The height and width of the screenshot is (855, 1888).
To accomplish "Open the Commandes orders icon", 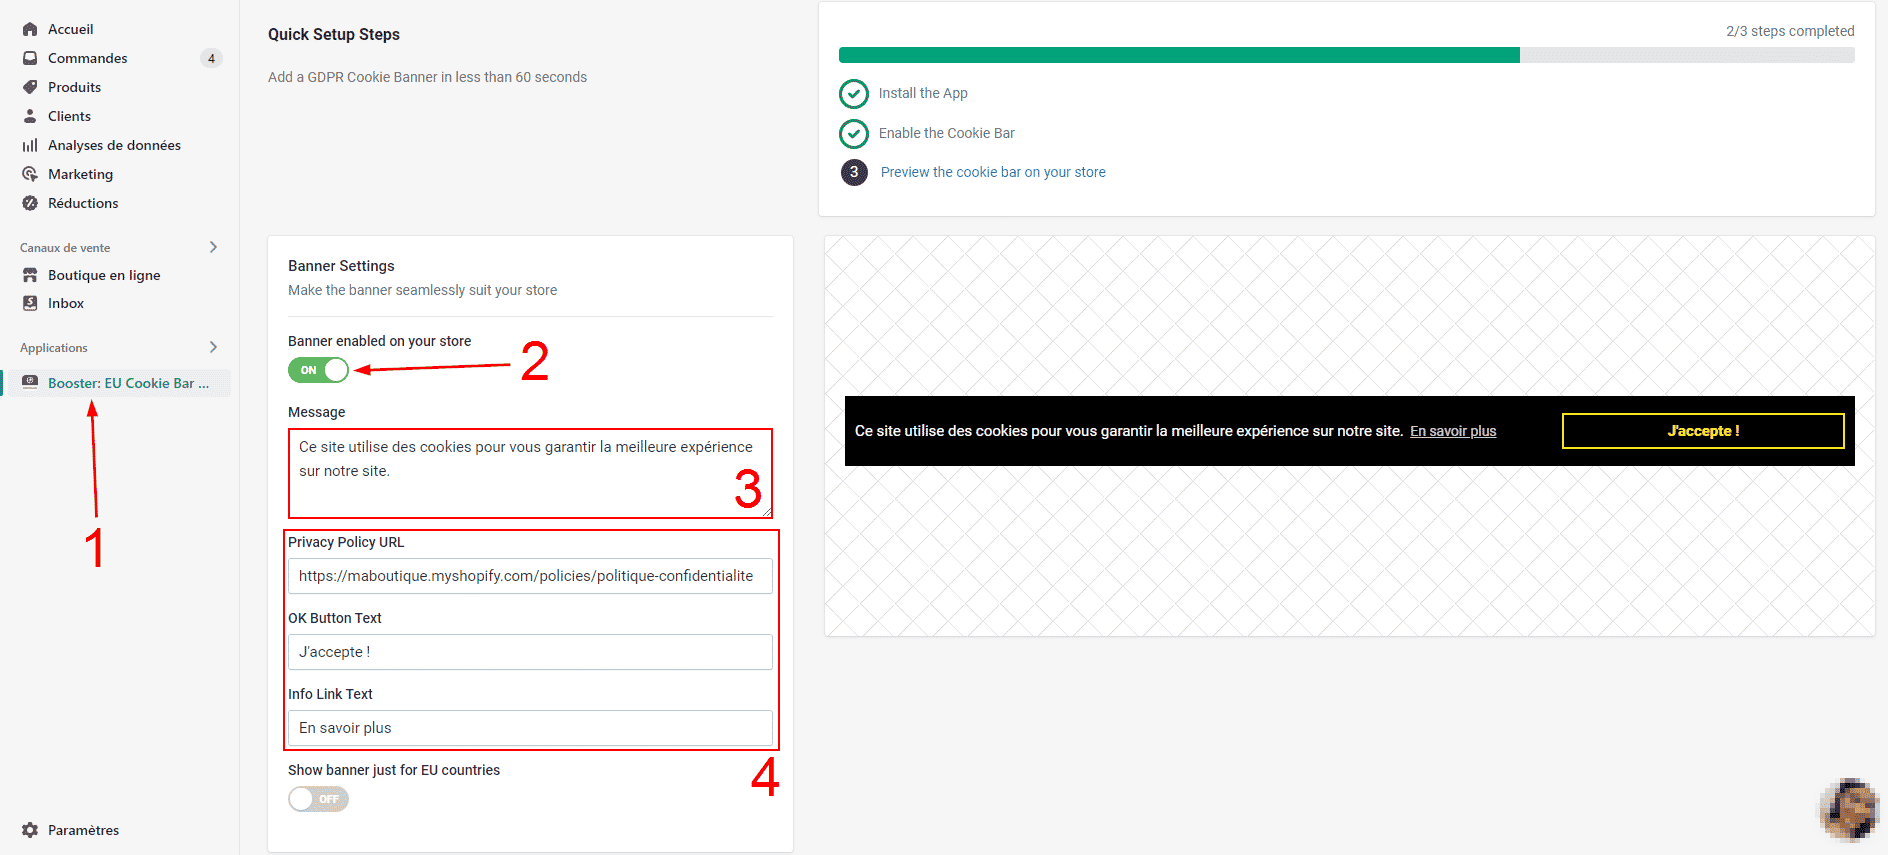I will point(30,58).
